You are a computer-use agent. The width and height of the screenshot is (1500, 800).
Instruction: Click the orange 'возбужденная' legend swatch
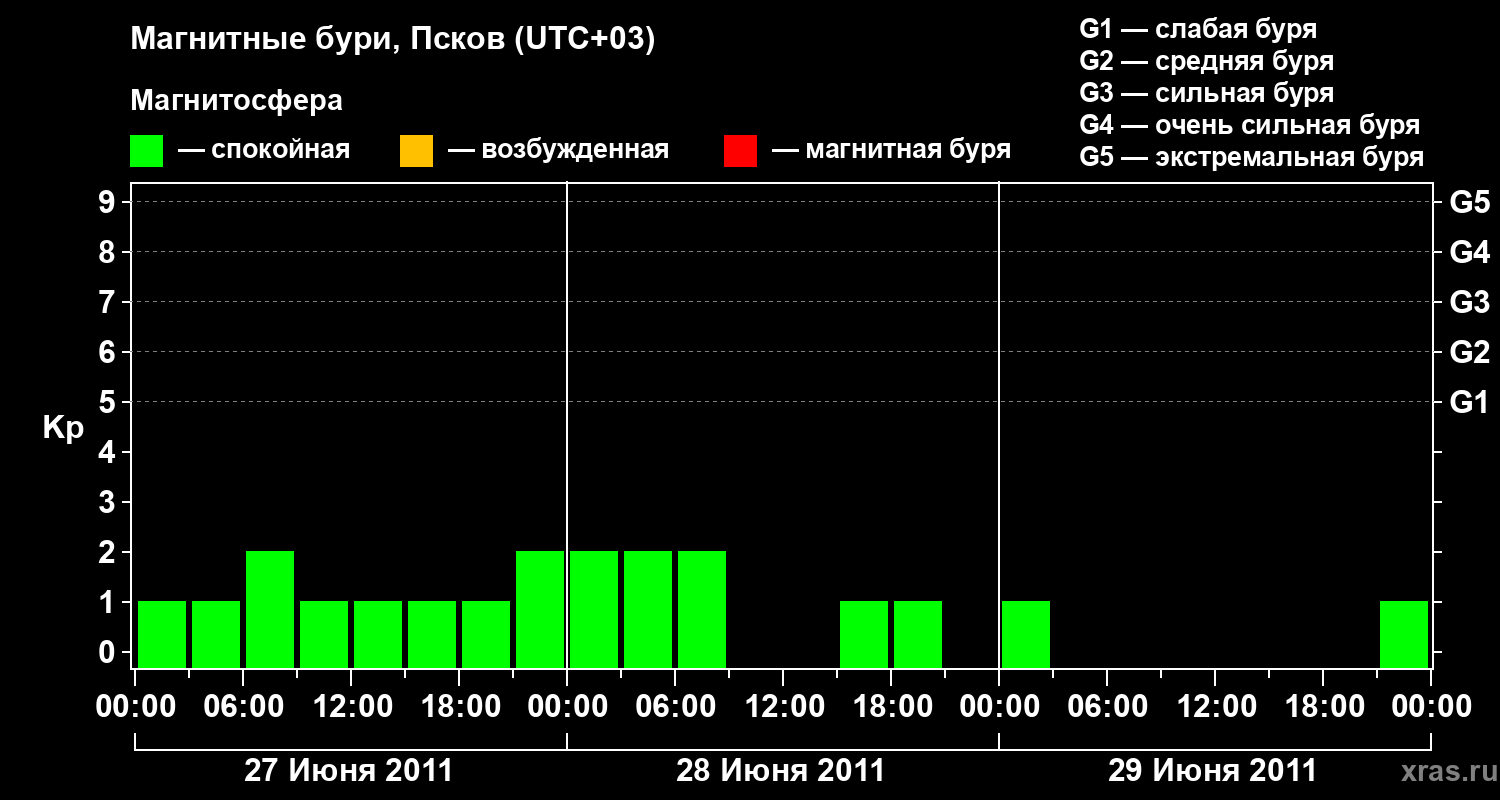(x=416, y=151)
